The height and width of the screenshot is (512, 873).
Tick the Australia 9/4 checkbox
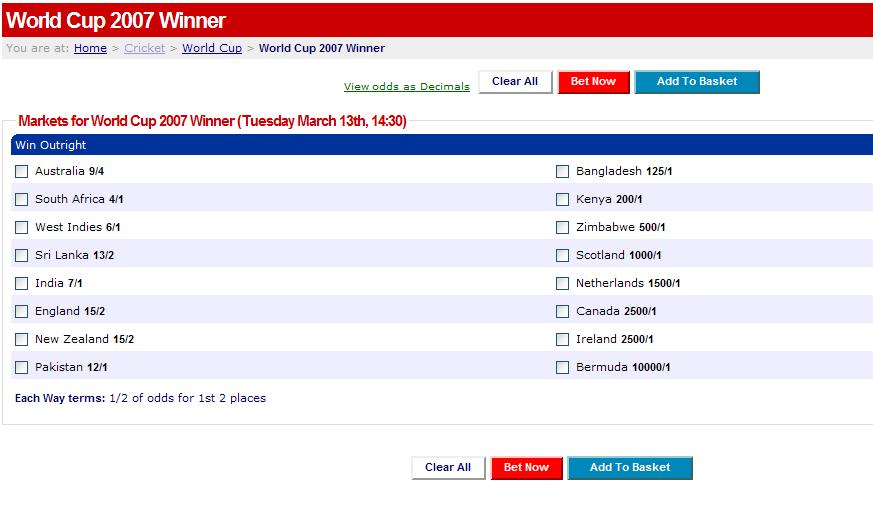pos(22,172)
